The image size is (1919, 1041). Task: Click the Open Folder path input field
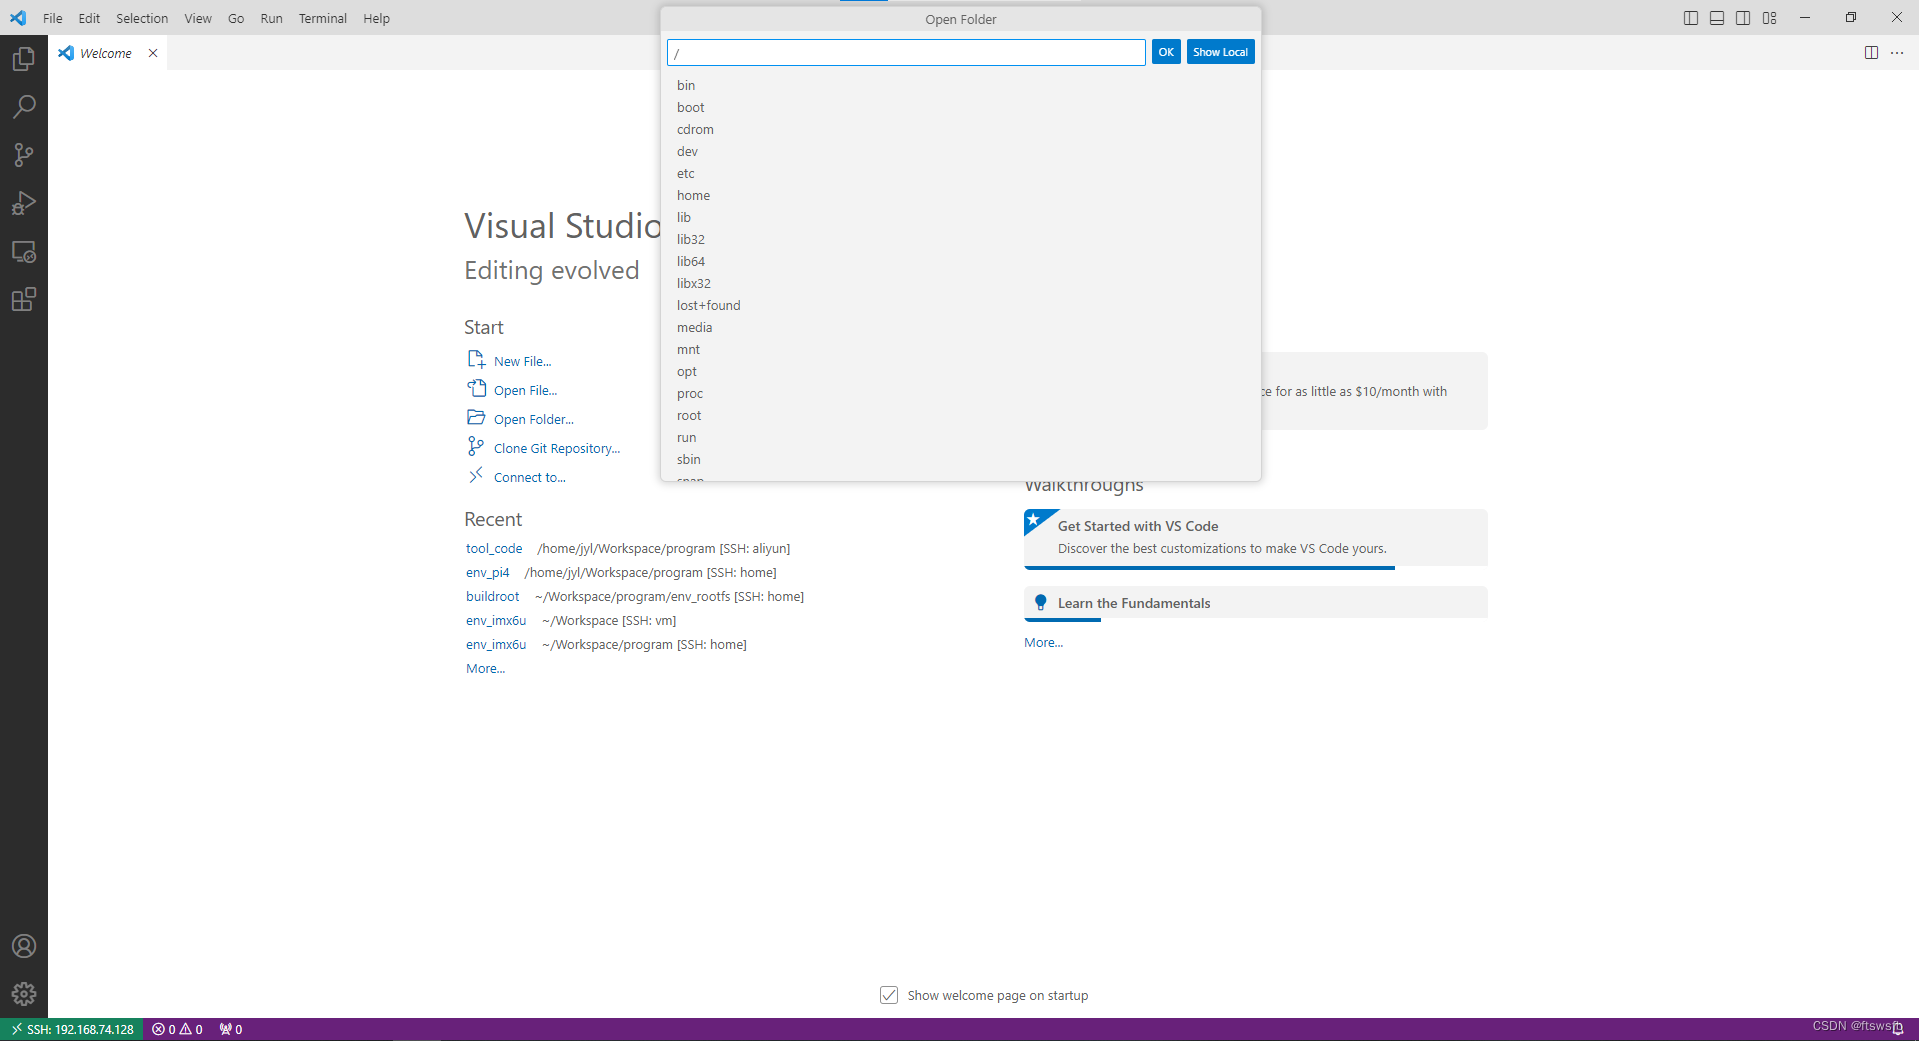point(906,53)
